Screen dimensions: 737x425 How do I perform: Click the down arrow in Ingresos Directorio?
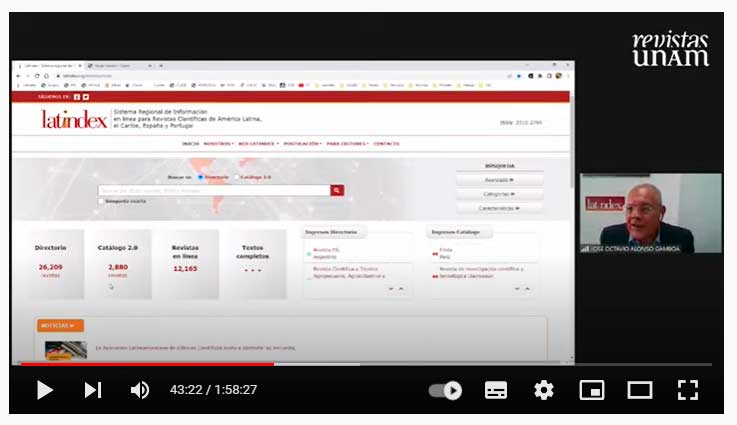click(391, 289)
